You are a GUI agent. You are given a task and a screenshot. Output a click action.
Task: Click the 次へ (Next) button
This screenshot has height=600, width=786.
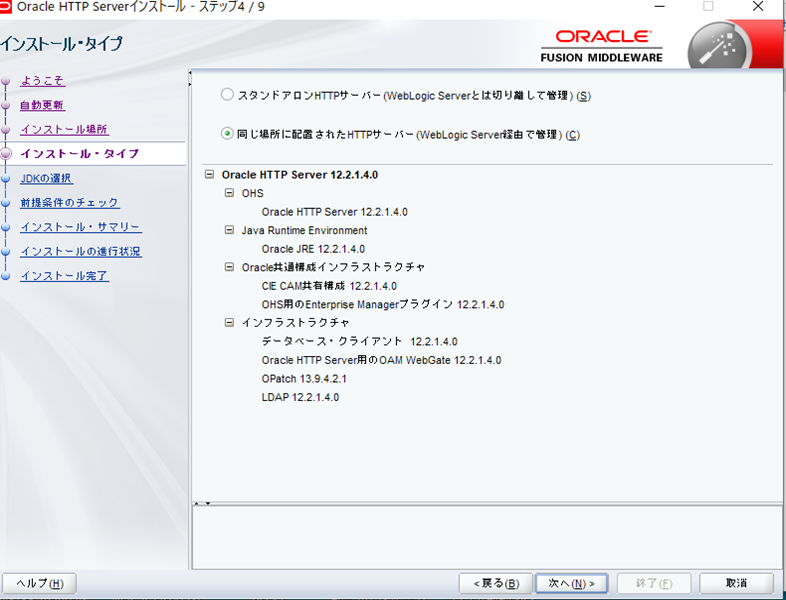click(571, 583)
